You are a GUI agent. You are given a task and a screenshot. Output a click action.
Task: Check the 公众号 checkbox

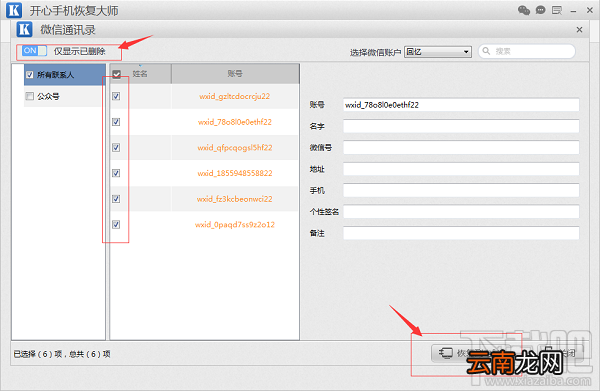[29, 96]
